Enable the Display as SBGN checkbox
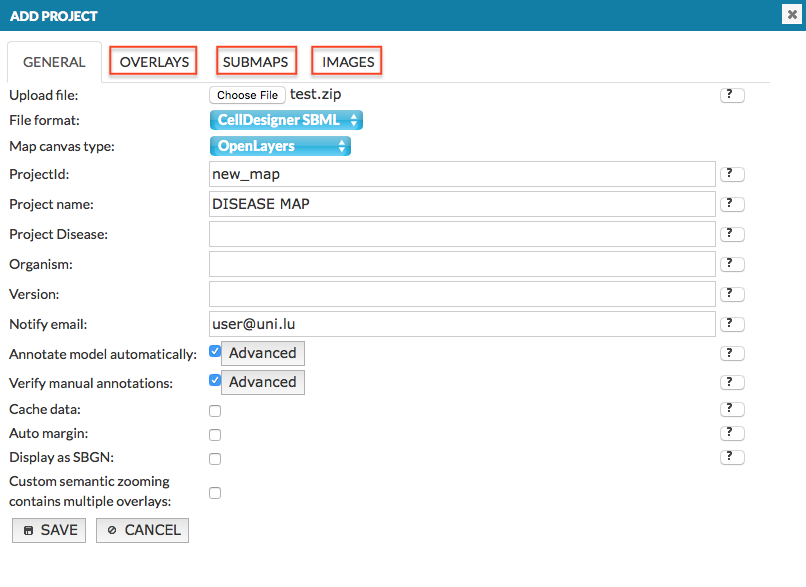This screenshot has width=806, height=587. coord(215,459)
